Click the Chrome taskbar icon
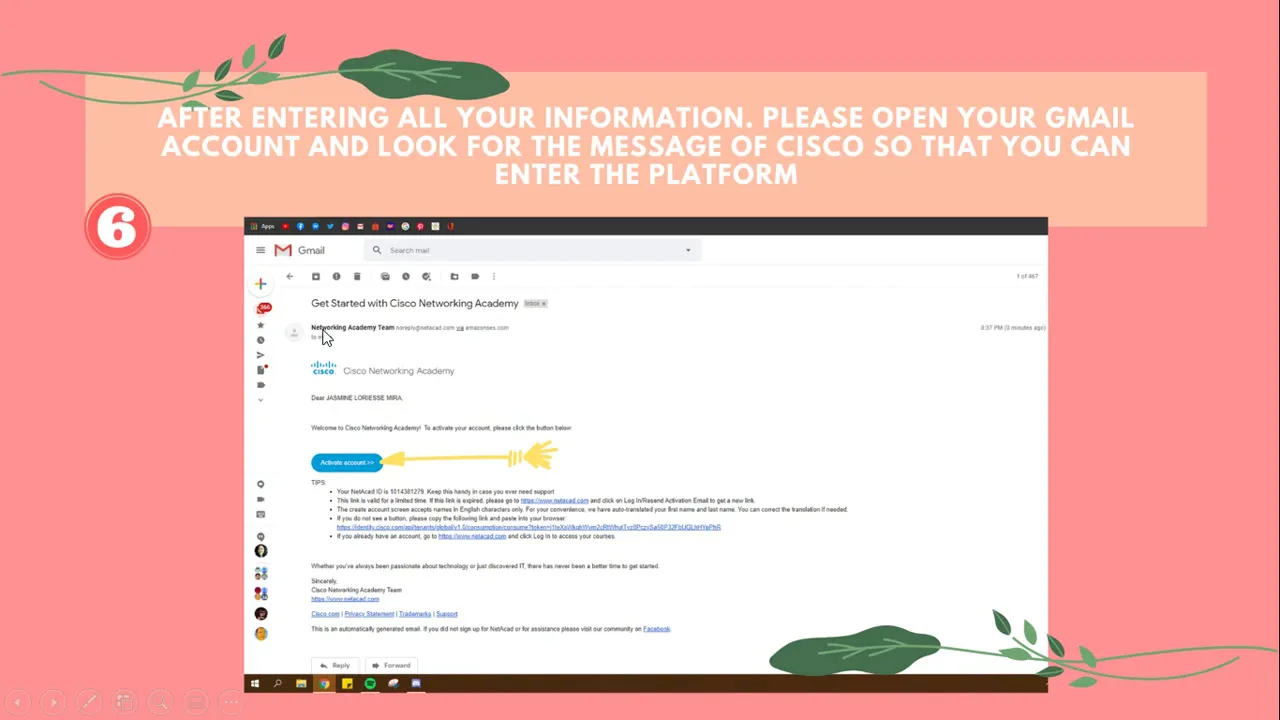1280x720 pixels. click(324, 684)
